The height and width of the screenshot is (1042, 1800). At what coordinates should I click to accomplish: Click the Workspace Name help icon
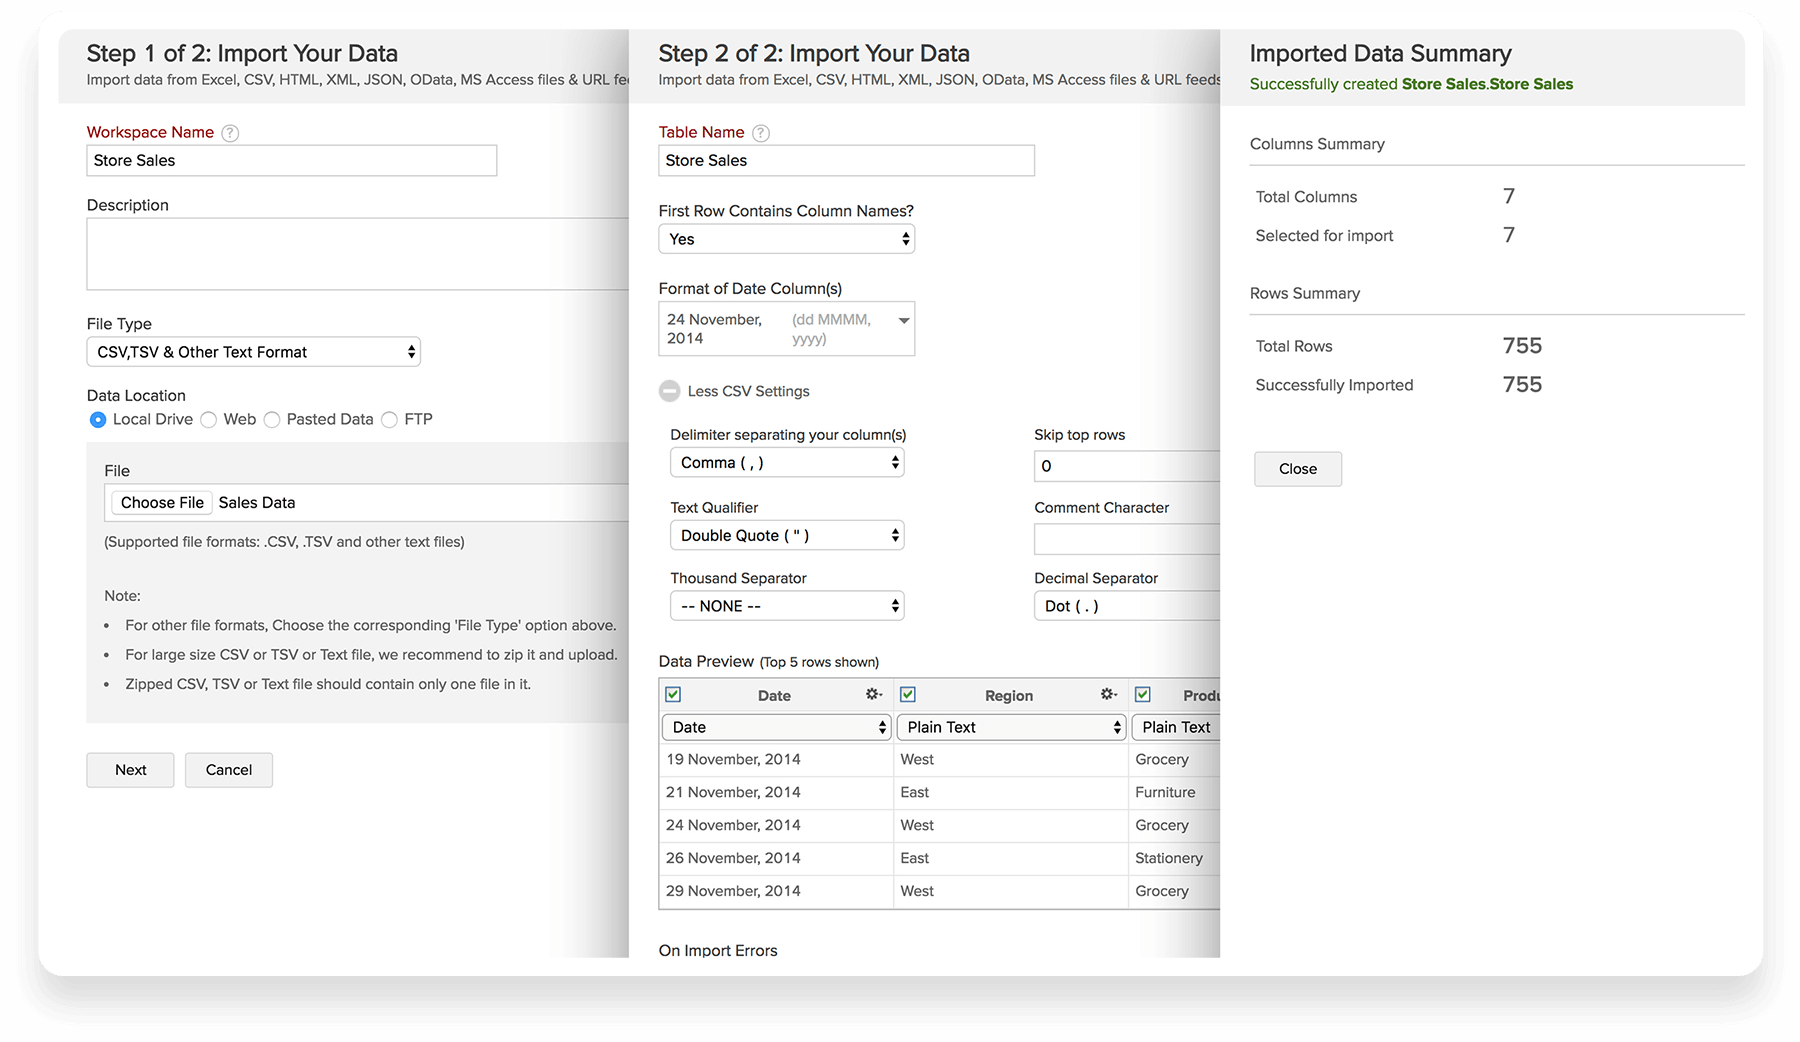pyautogui.click(x=230, y=133)
